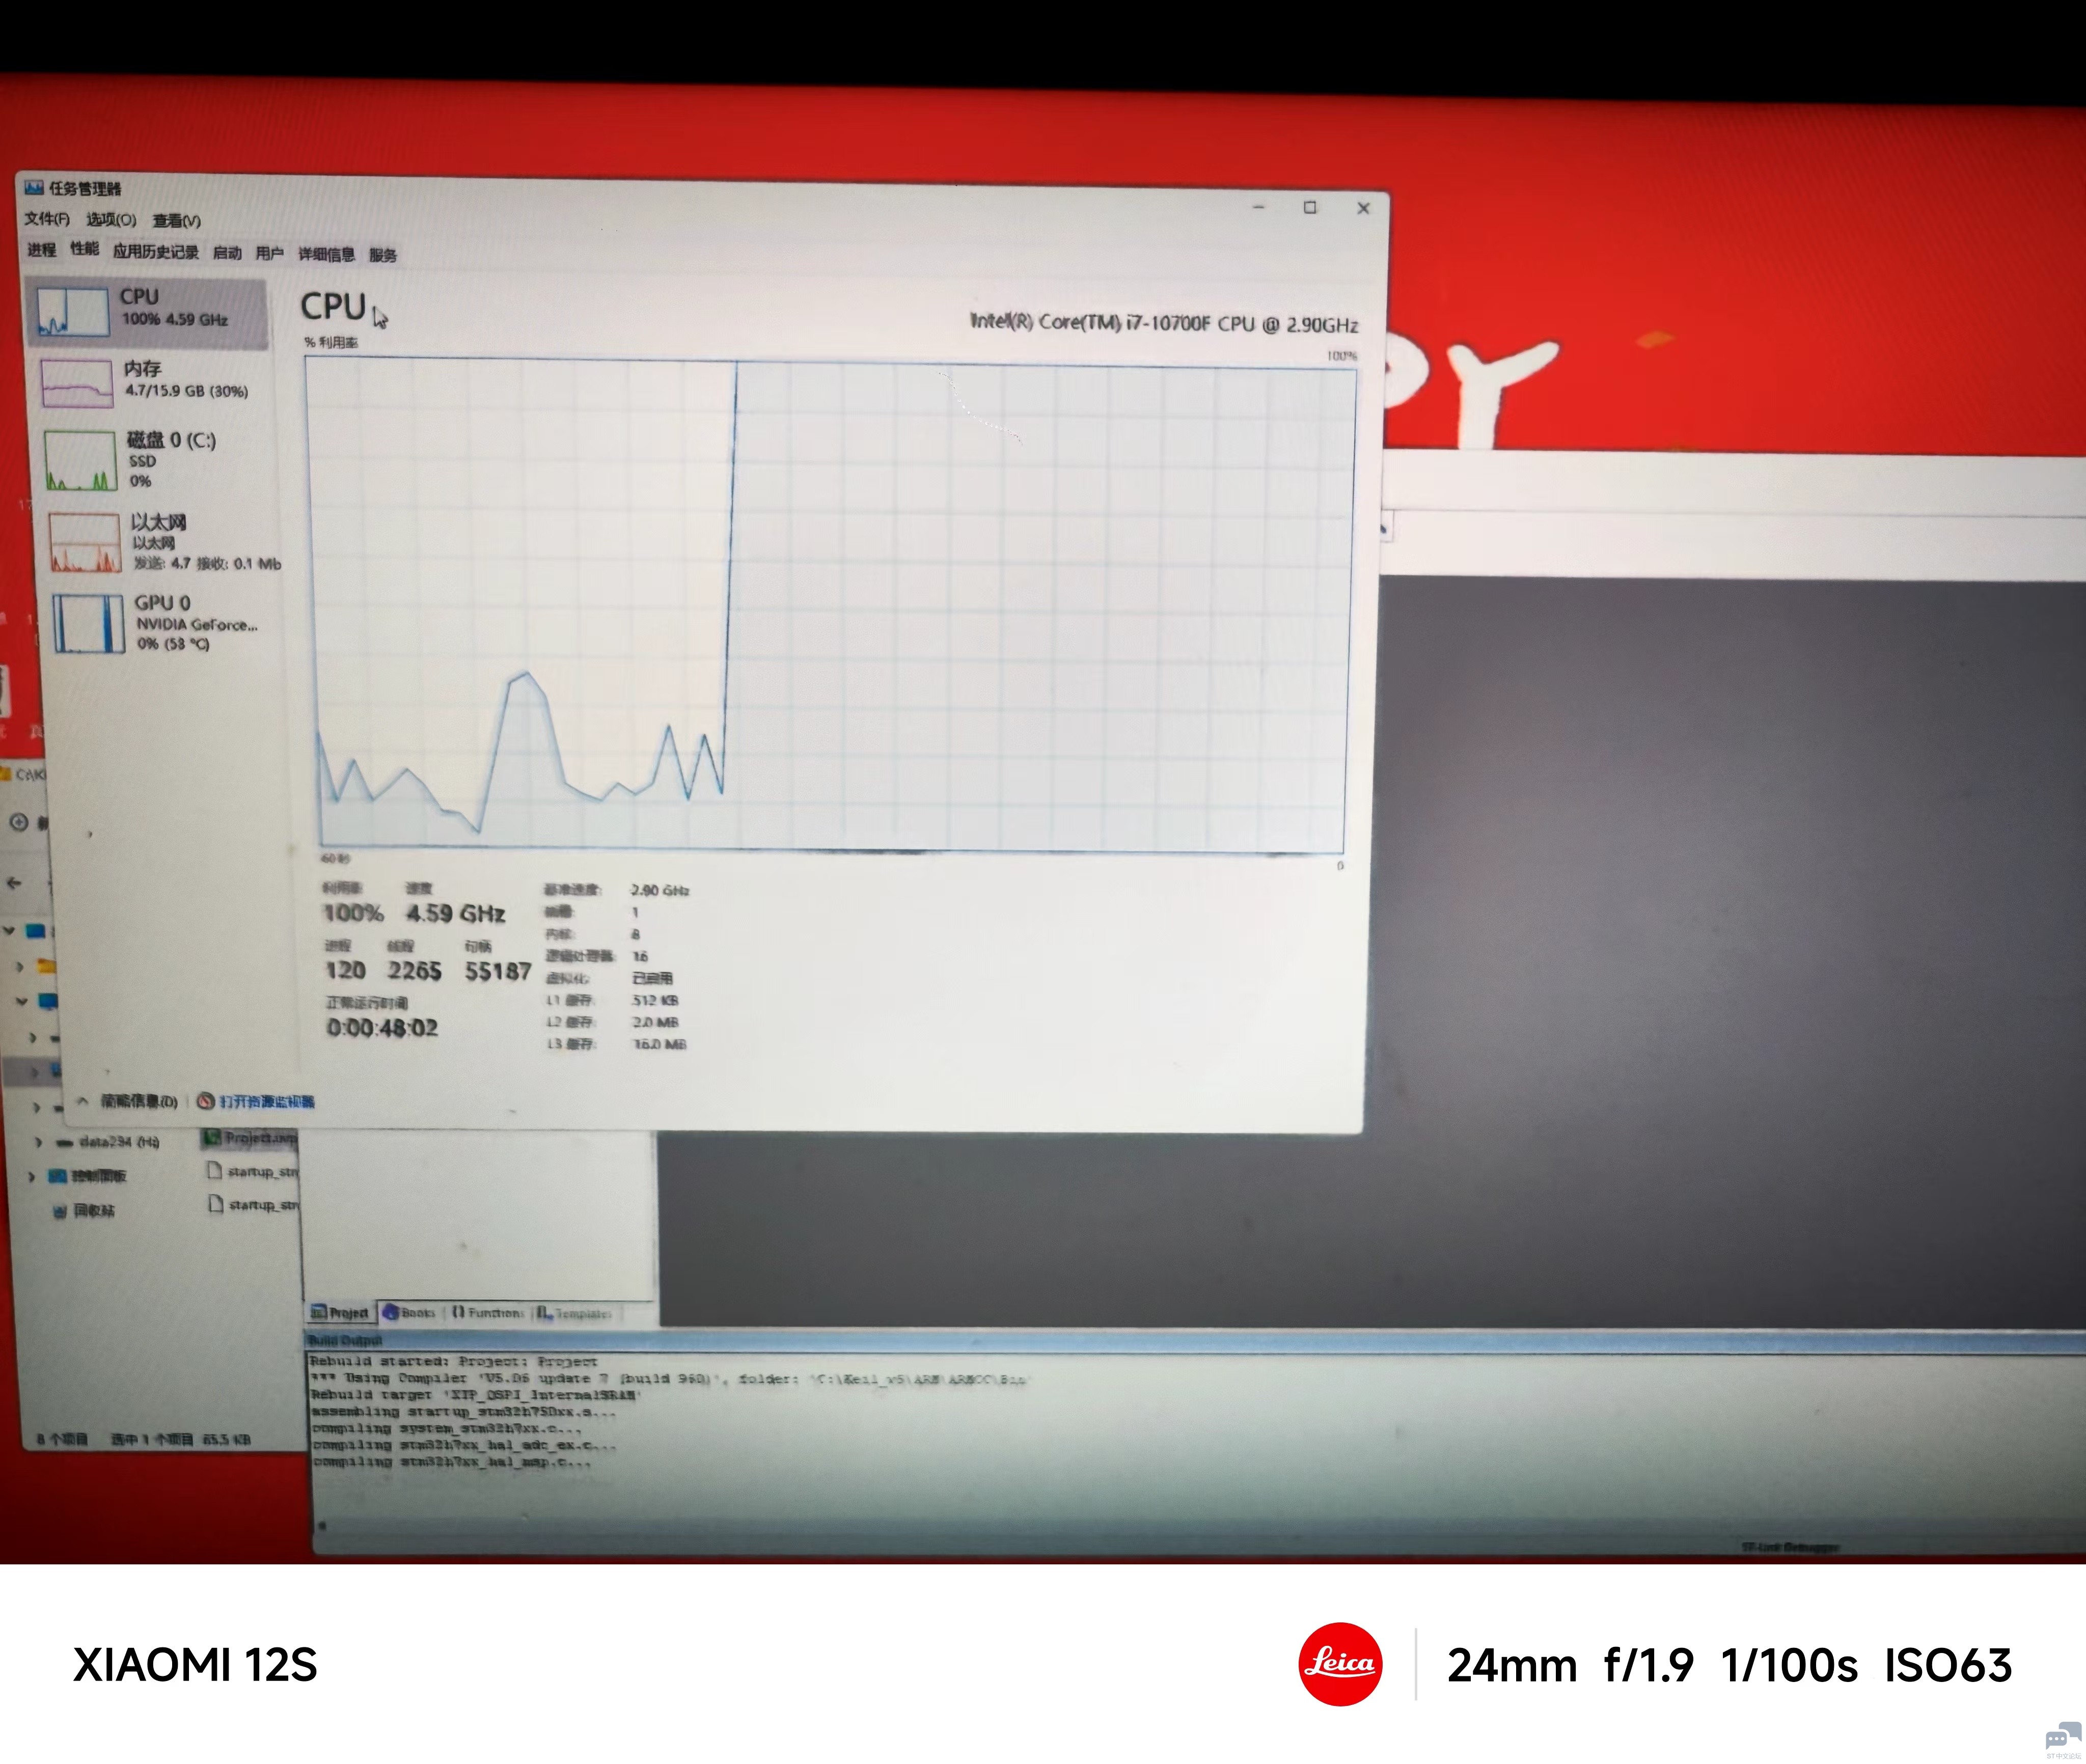This screenshot has width=2086, height=1764.
Task: Open the 文件(F) menu in Task Manager
Action: coord(47,219)
